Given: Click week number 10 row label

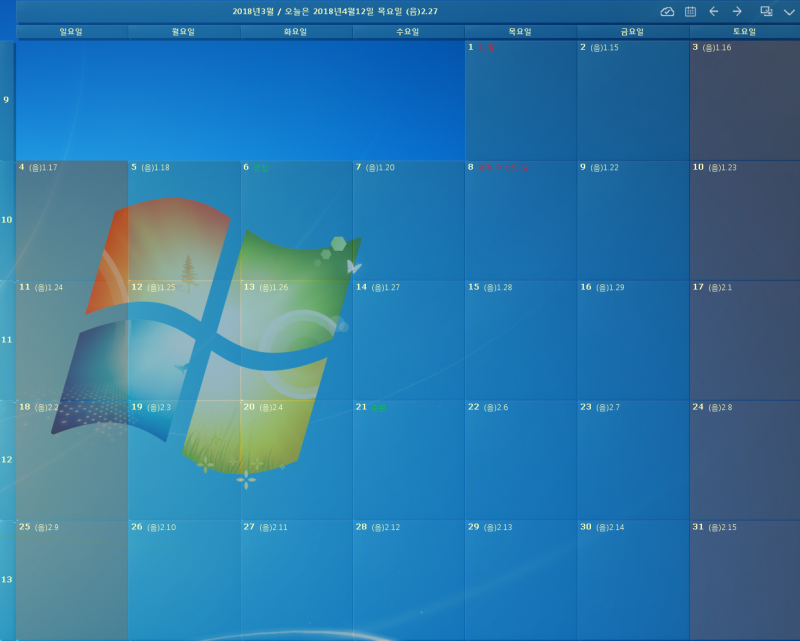Looking at the screenshot, I should pos(7,220).
